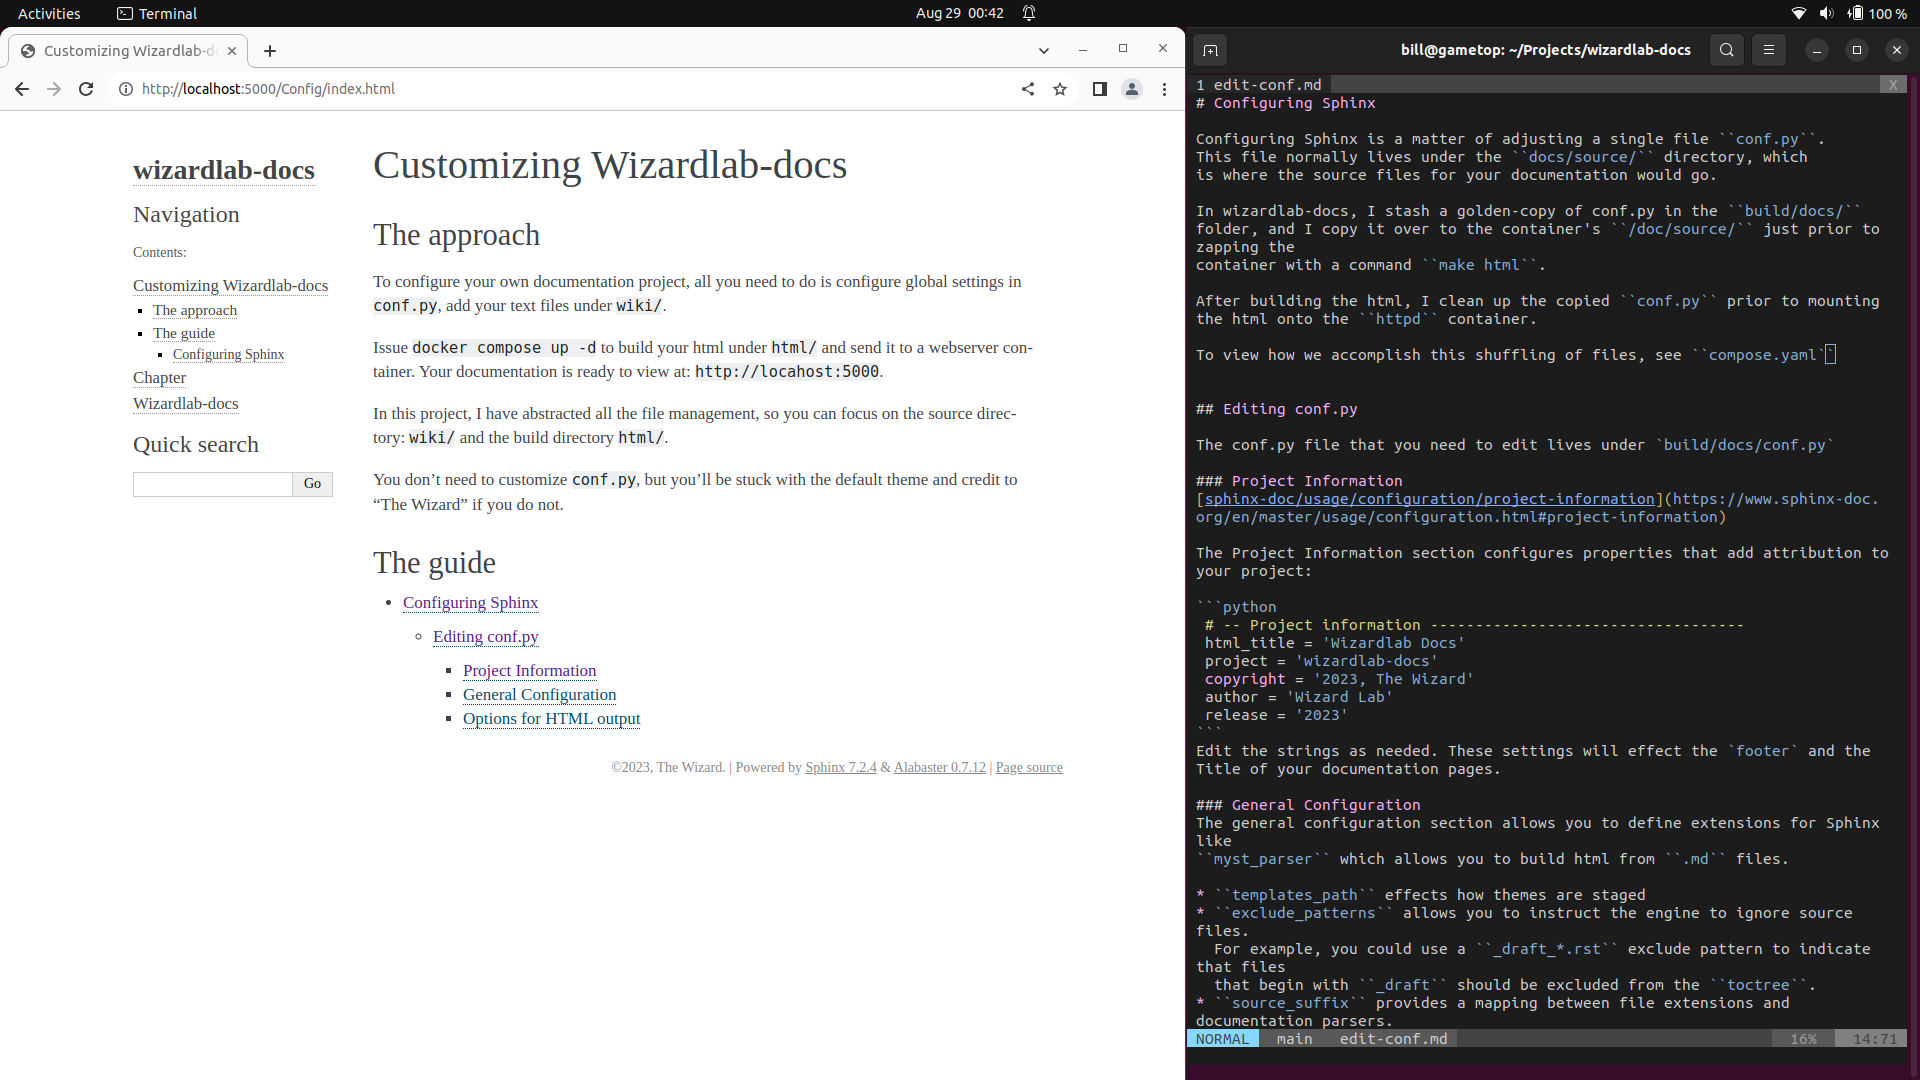
Task: Open the clock and calendar panel
Action: tap(960, 13)
